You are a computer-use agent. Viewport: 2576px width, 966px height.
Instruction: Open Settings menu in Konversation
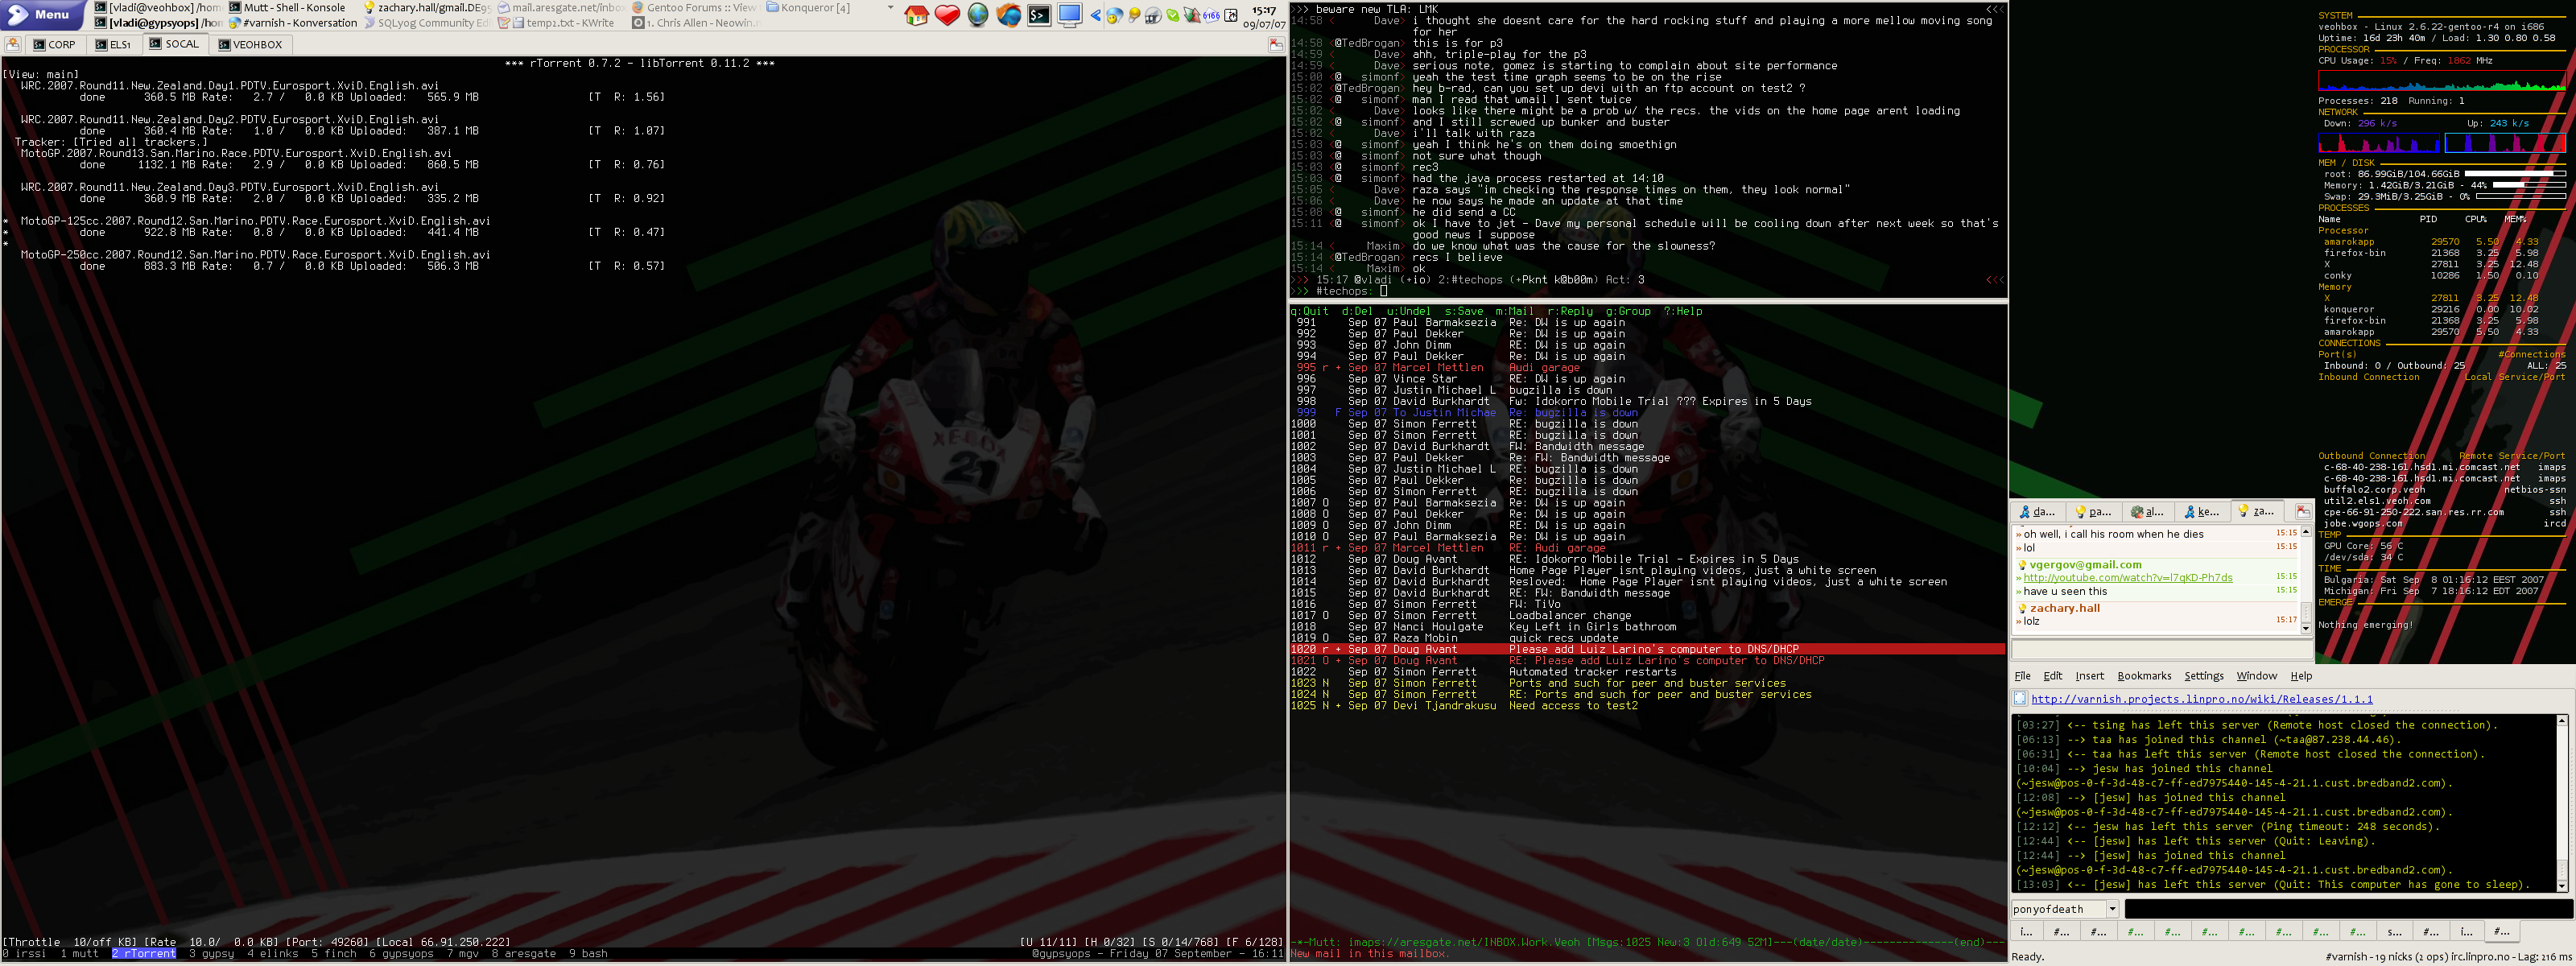point(2203,676)
